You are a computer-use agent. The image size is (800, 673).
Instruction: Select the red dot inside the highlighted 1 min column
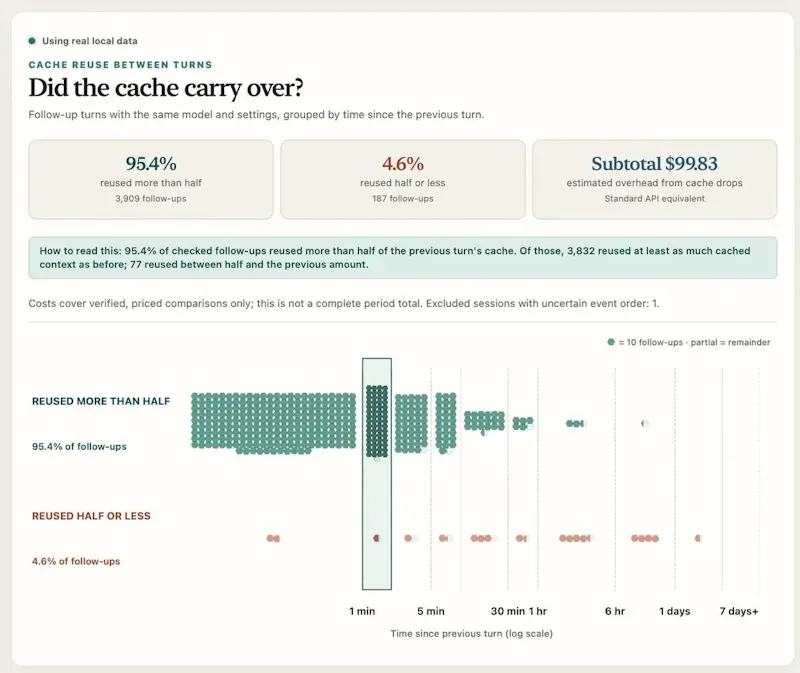click(377, 538)
